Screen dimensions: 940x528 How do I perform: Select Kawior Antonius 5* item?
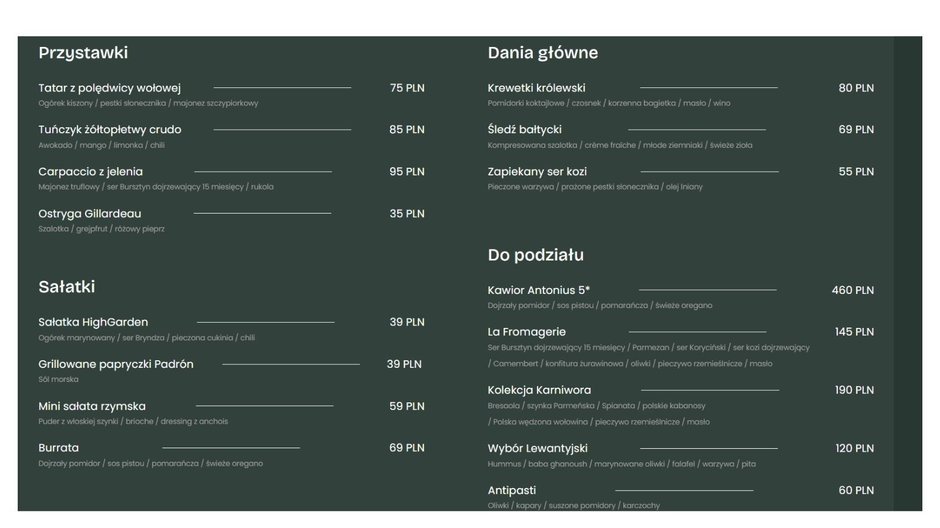(539, 290)
